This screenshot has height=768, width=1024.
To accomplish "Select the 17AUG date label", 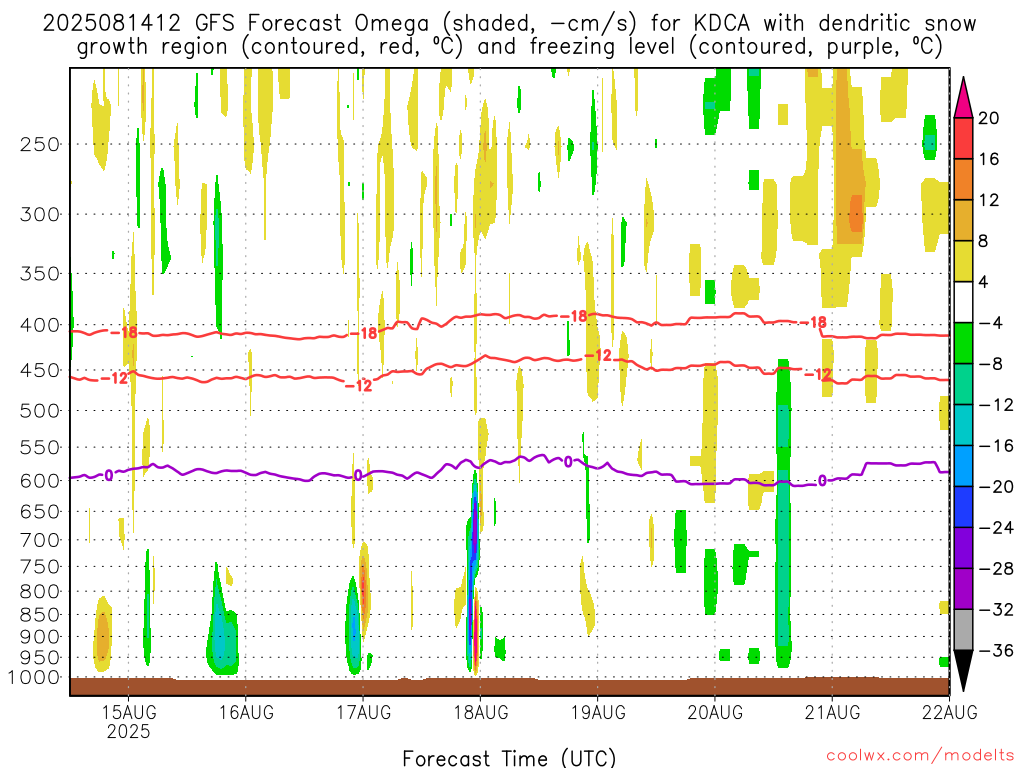I will 364,712.
